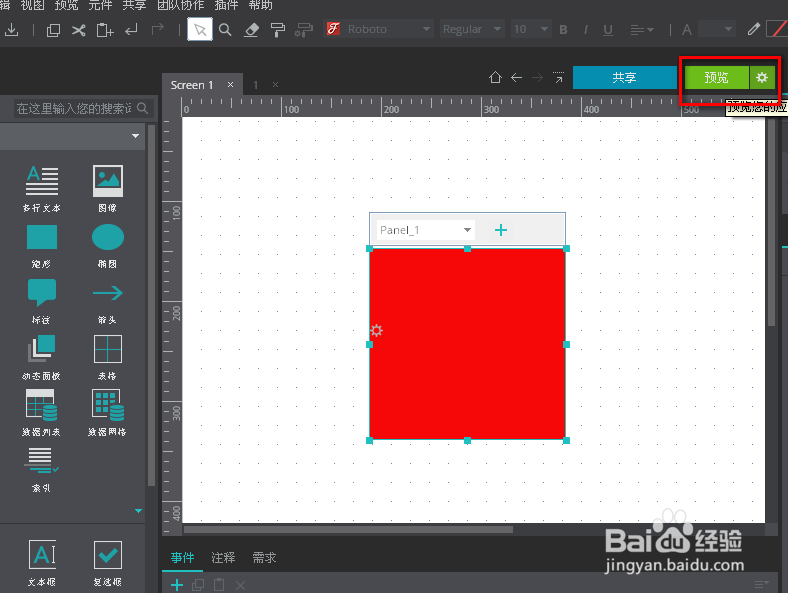
Task: Open the 团队协作 menu
Action: (x=180, y=6)
